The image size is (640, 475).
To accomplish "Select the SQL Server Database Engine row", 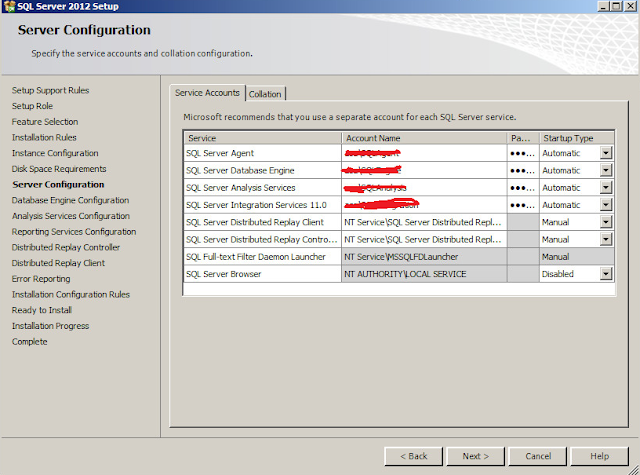I will coord(263,170).
